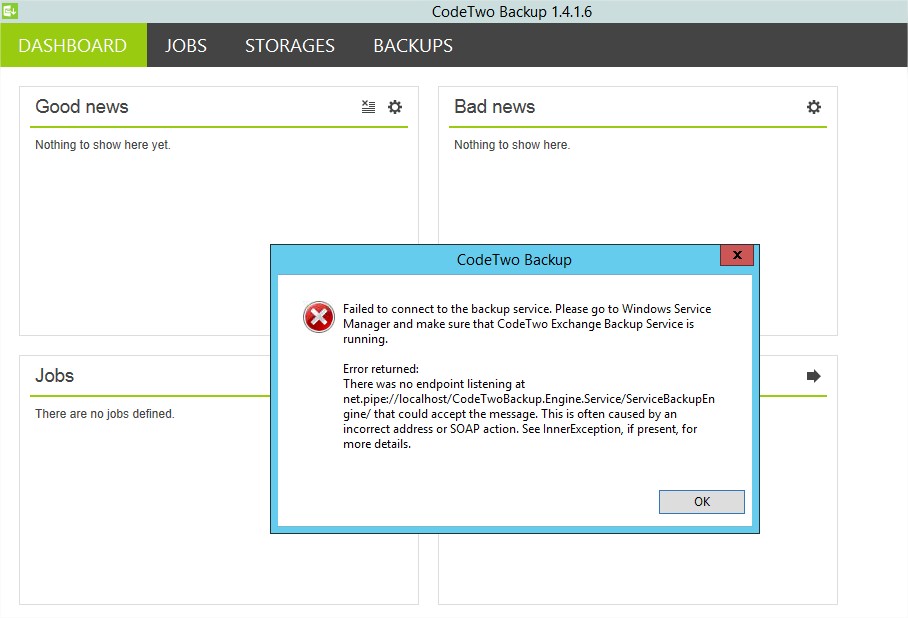Click the 'Error returned:' line in dialog
This screenshot has width=908, height=618.
click(380, 369)
